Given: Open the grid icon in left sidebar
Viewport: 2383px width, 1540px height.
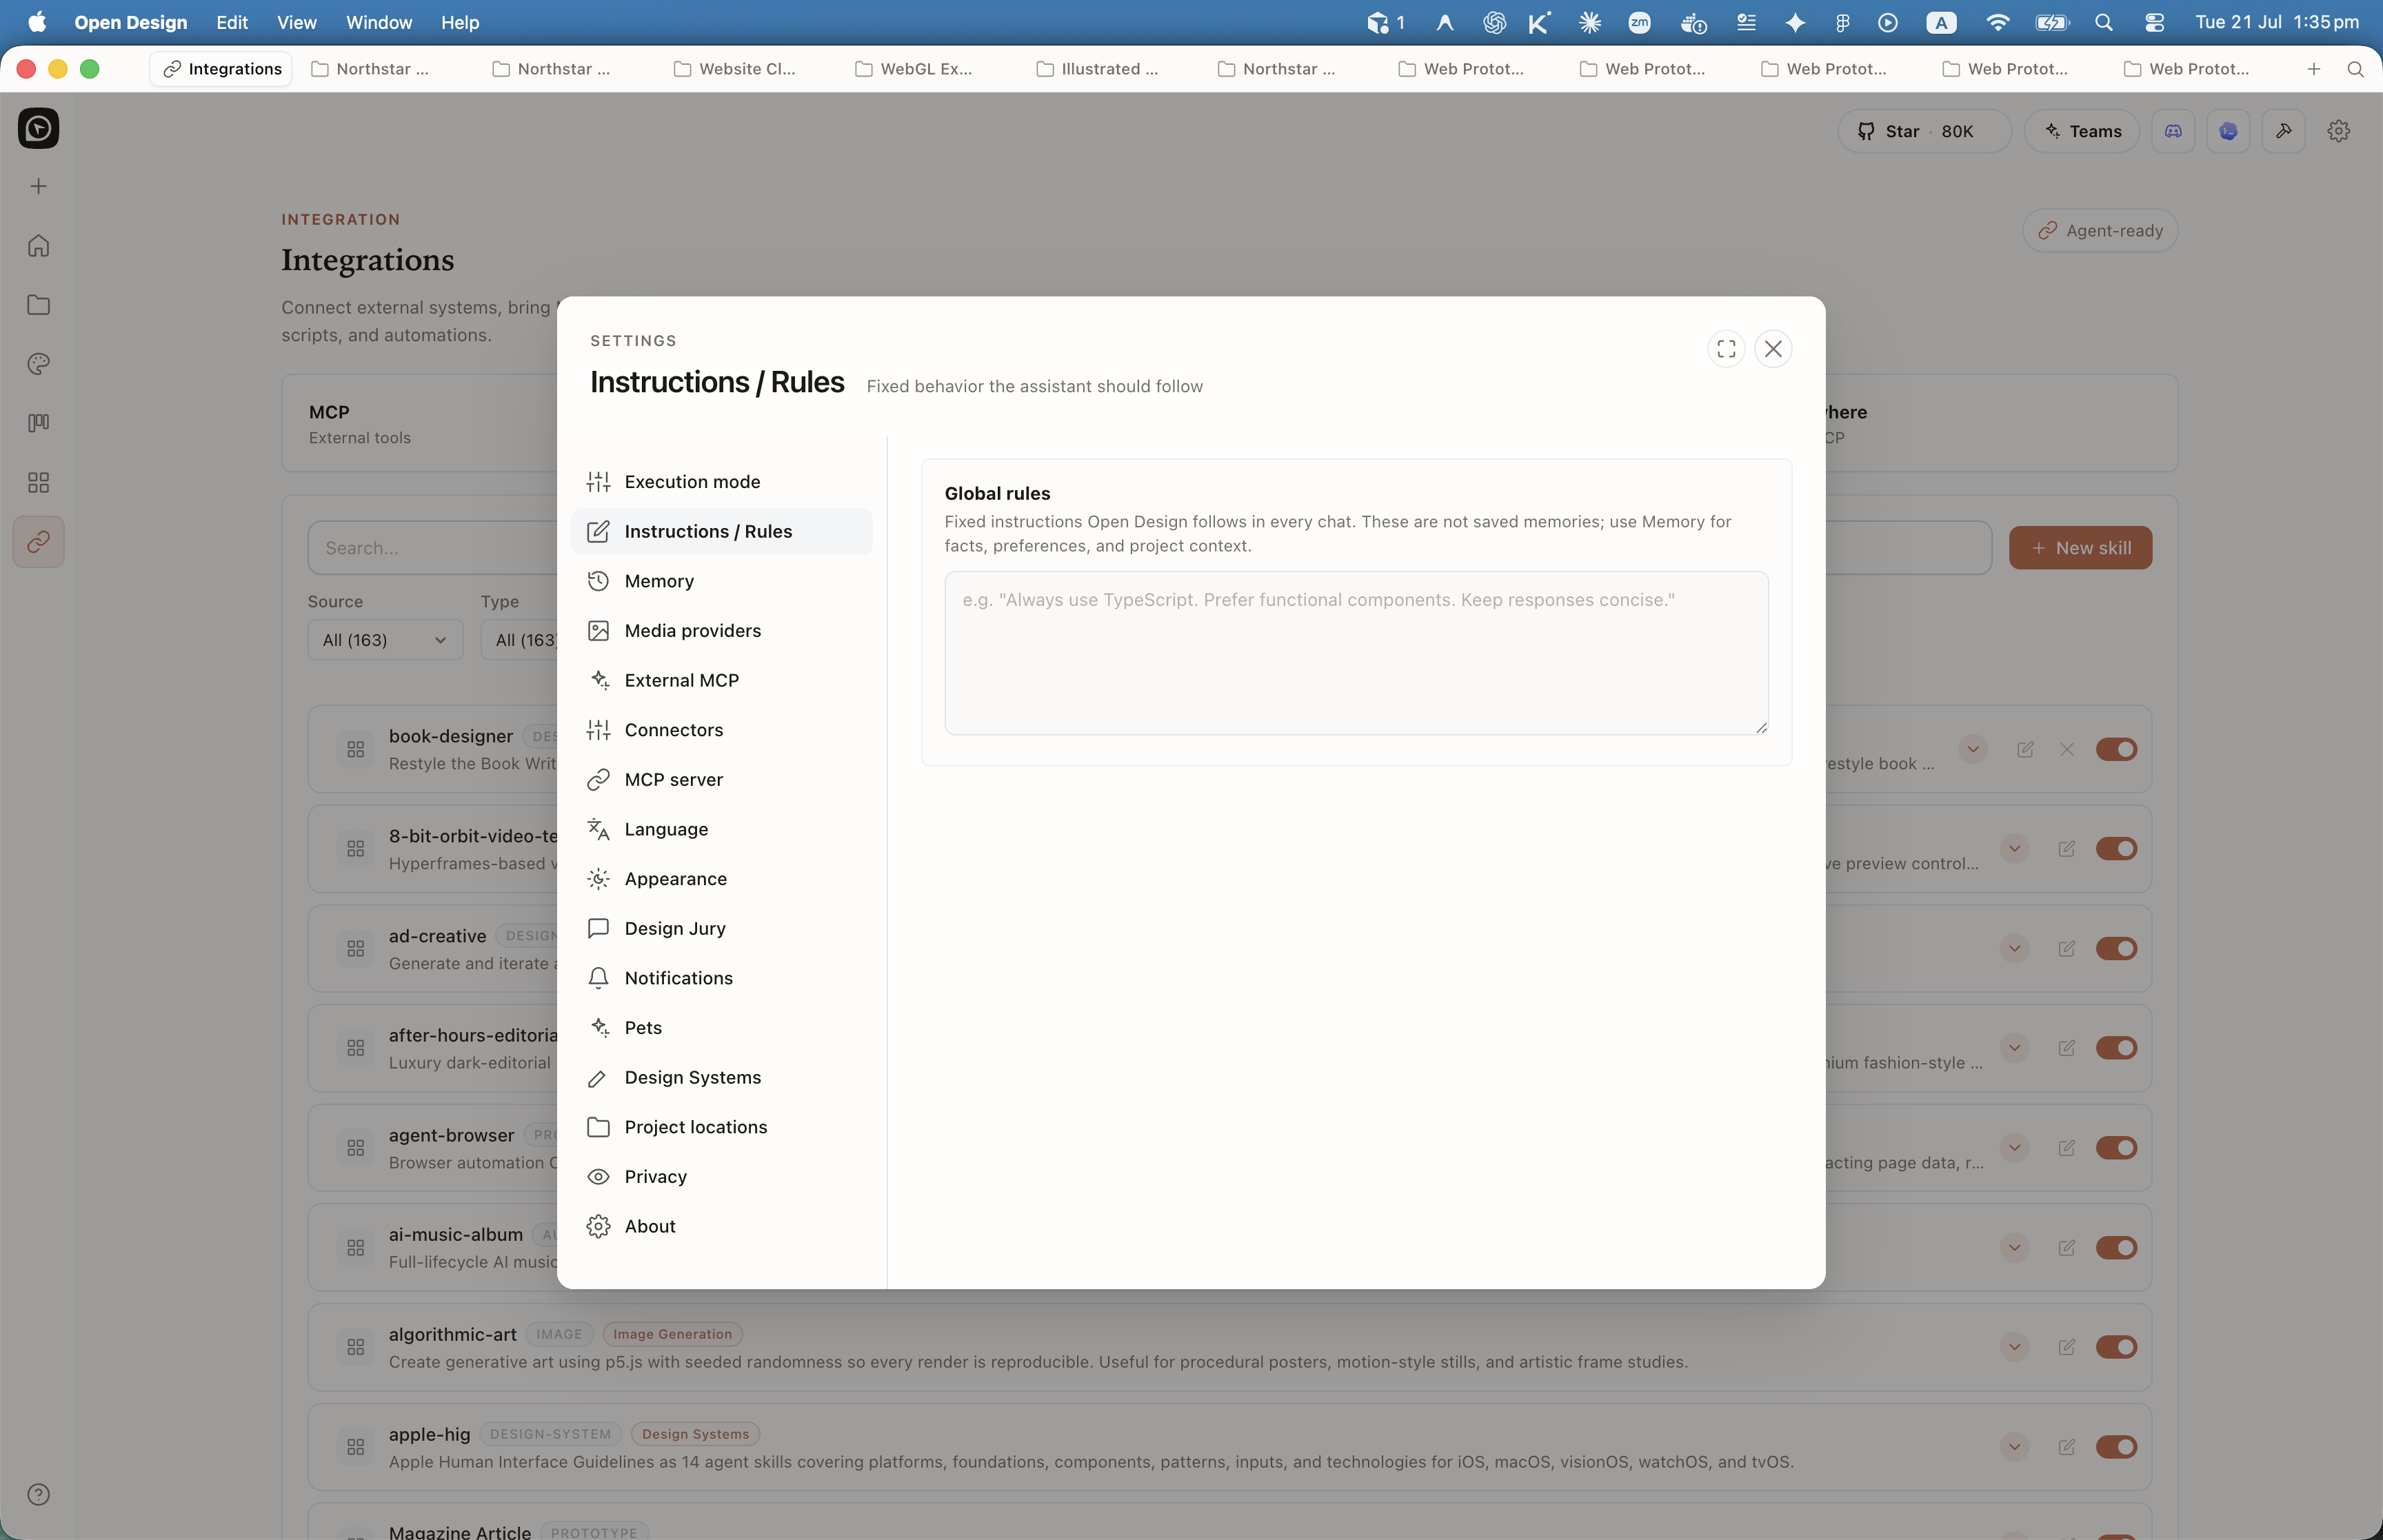Looking at the screenshot, I should point(38,483).
